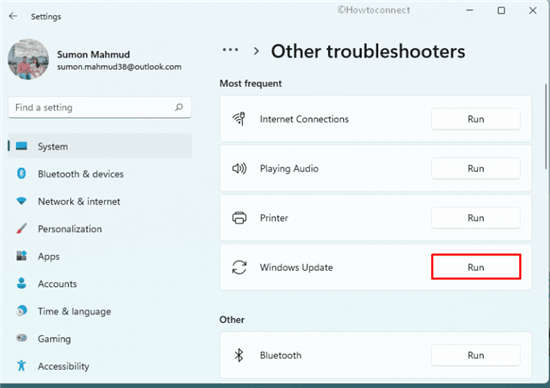Image resolution: width=550 pixels, height=388 pixels.
Task: Click the Most frequent section heading
Action: pyautogui.click(x=250, y=83)
